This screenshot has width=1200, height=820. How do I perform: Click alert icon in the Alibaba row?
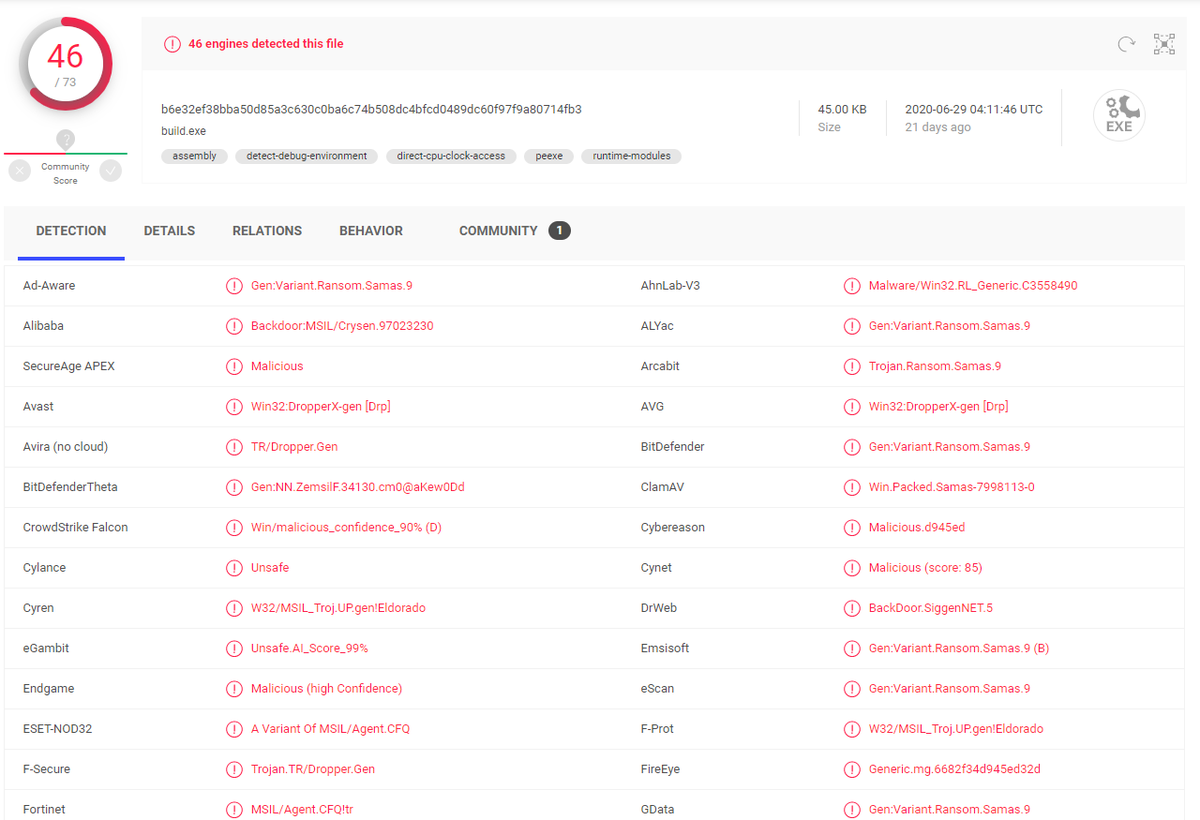point(234,326)
